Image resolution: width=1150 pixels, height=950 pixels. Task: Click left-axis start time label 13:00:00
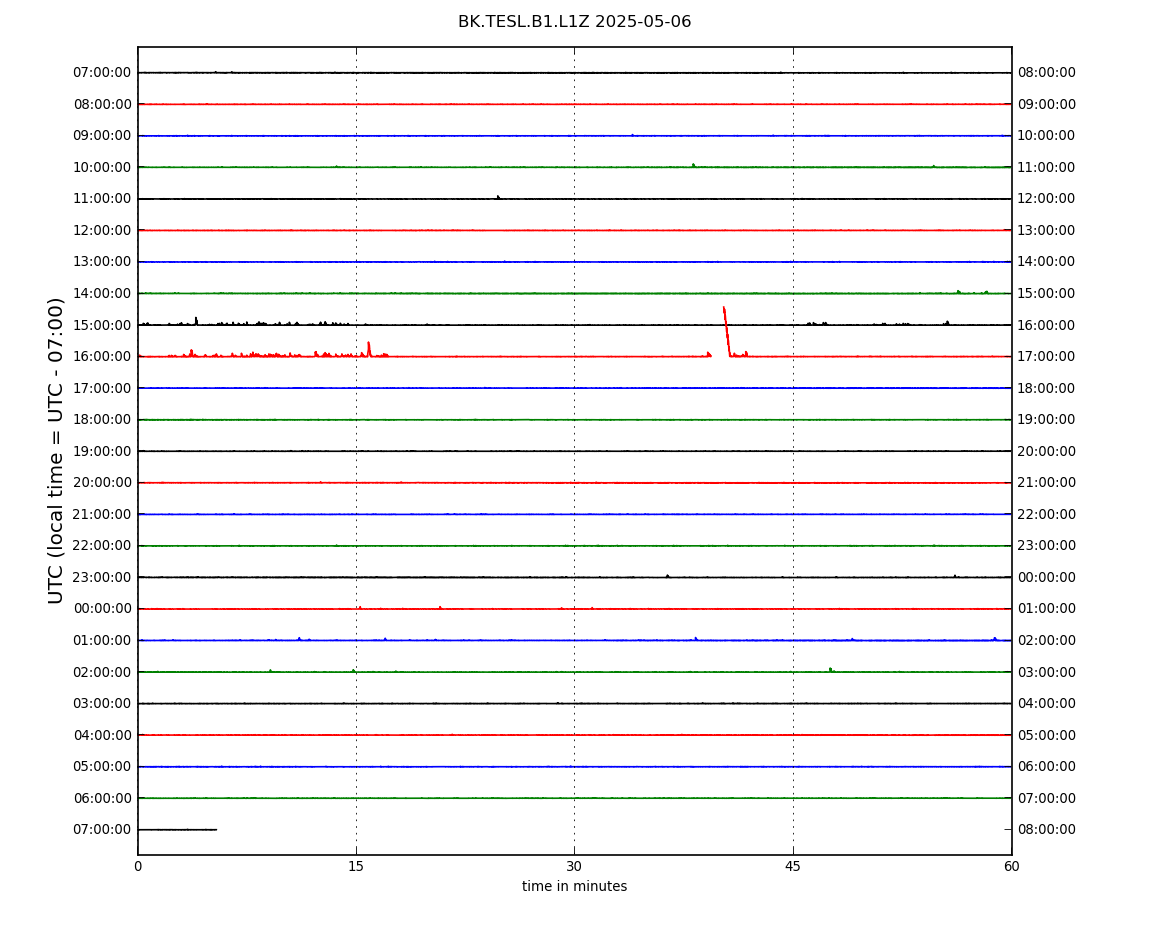pyautogui.click(x=103, y=262)
